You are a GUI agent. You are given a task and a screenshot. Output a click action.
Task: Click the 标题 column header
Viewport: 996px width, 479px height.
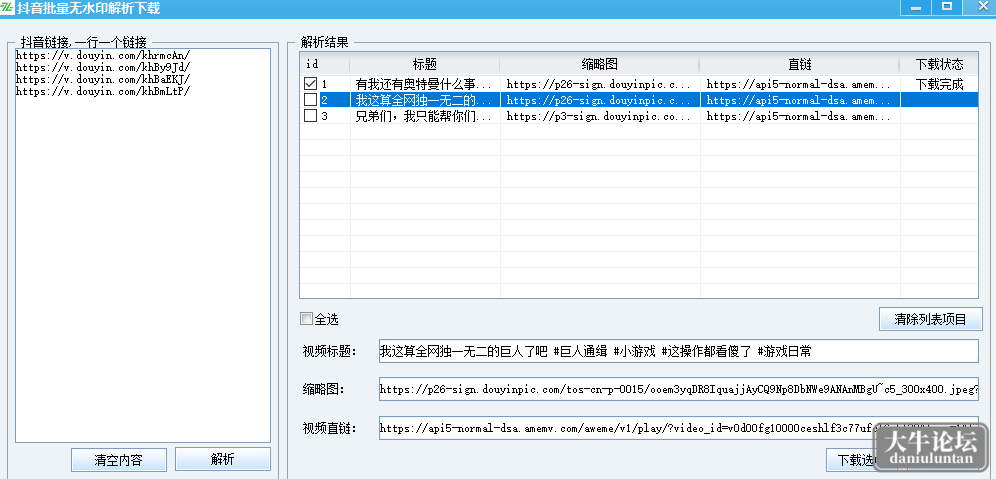(424, 64)
